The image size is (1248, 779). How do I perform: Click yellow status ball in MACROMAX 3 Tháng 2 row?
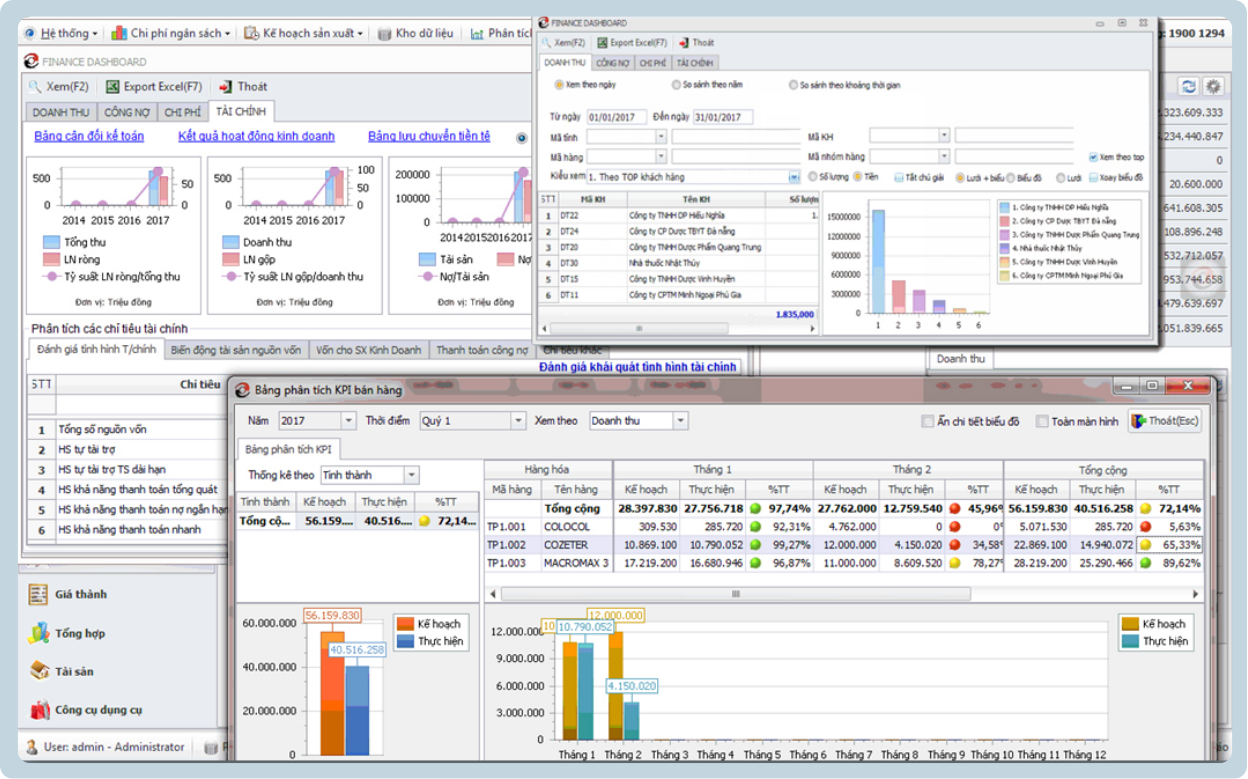[953, 563]
